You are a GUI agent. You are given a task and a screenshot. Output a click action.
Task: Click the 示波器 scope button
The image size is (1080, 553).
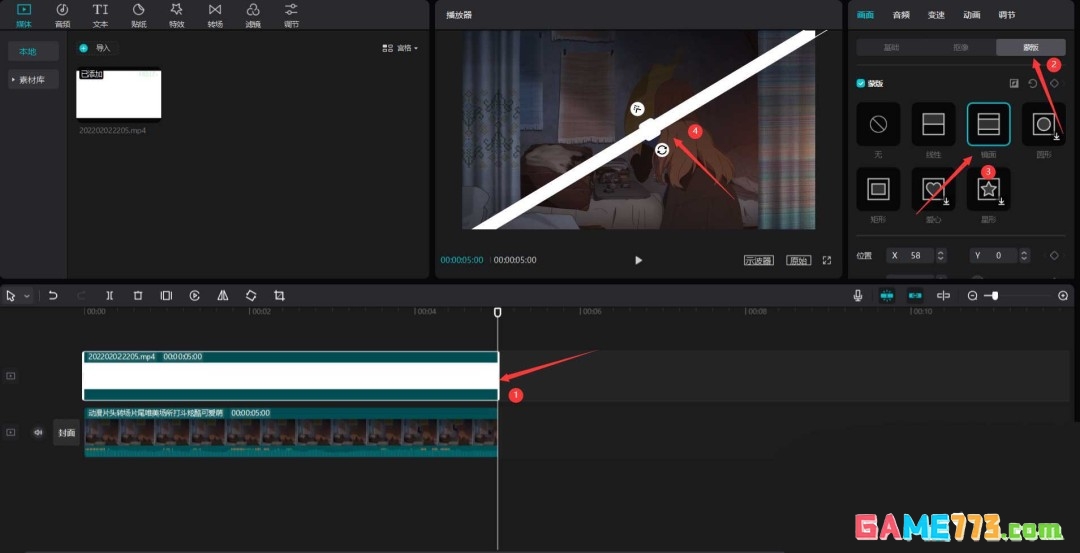(x=758, y=260)
